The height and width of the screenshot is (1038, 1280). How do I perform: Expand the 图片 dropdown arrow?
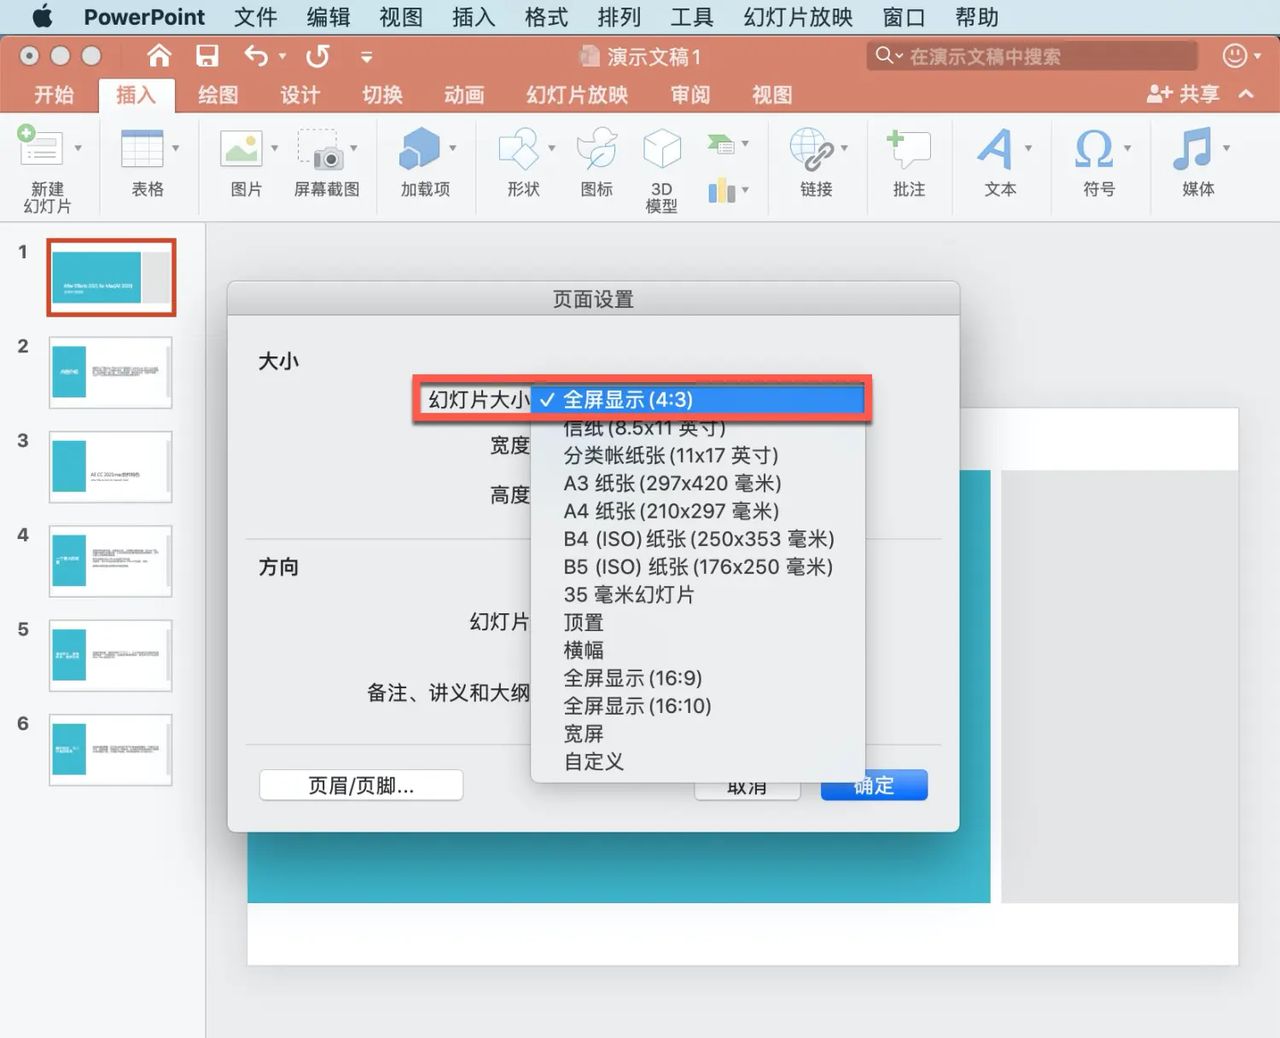(275, 148)
